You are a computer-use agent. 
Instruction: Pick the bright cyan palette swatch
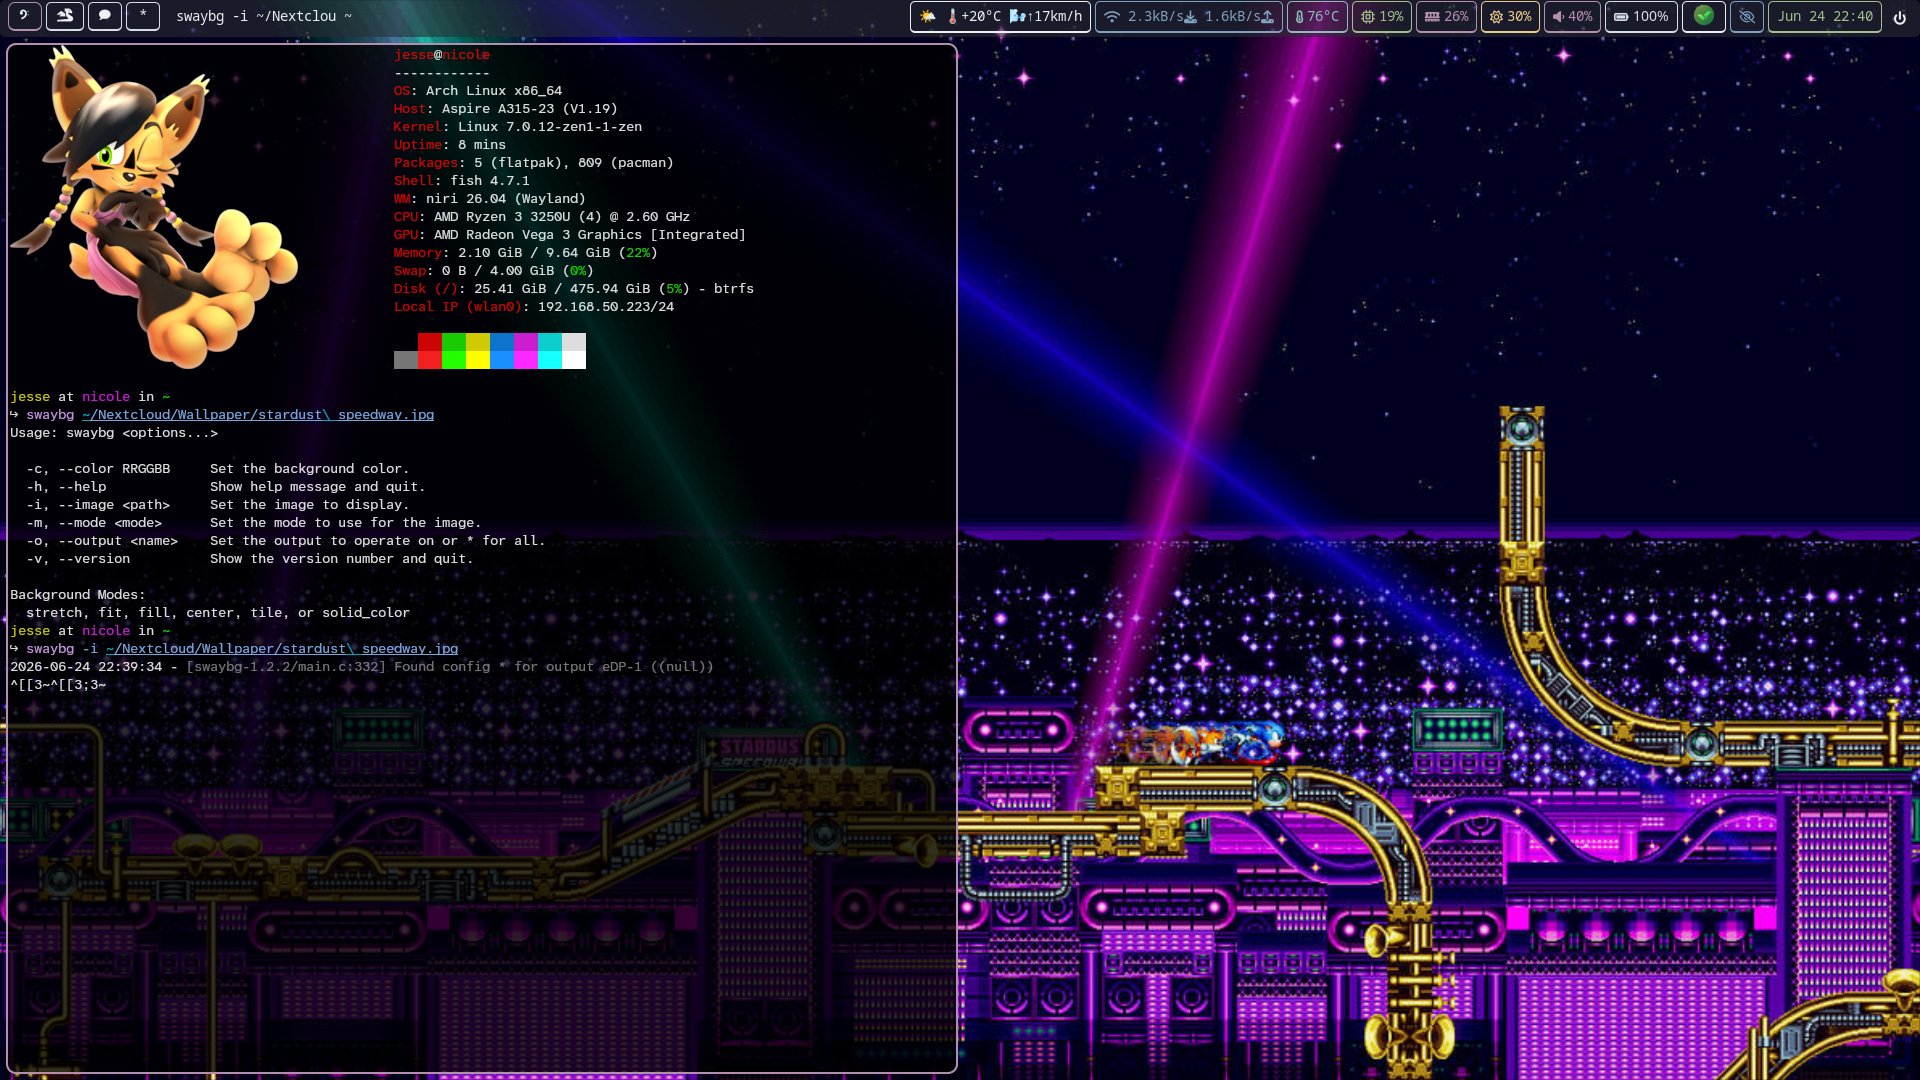(x=550, y=360)
